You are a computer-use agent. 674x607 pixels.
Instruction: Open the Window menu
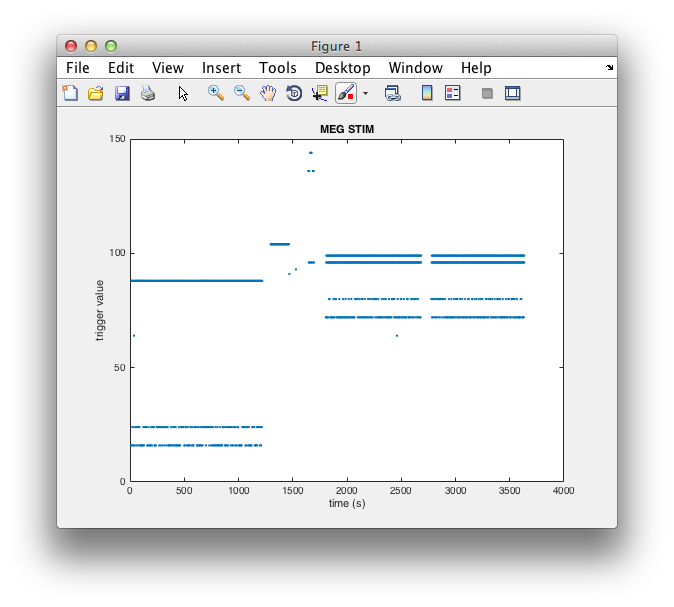tap(416, 68)
